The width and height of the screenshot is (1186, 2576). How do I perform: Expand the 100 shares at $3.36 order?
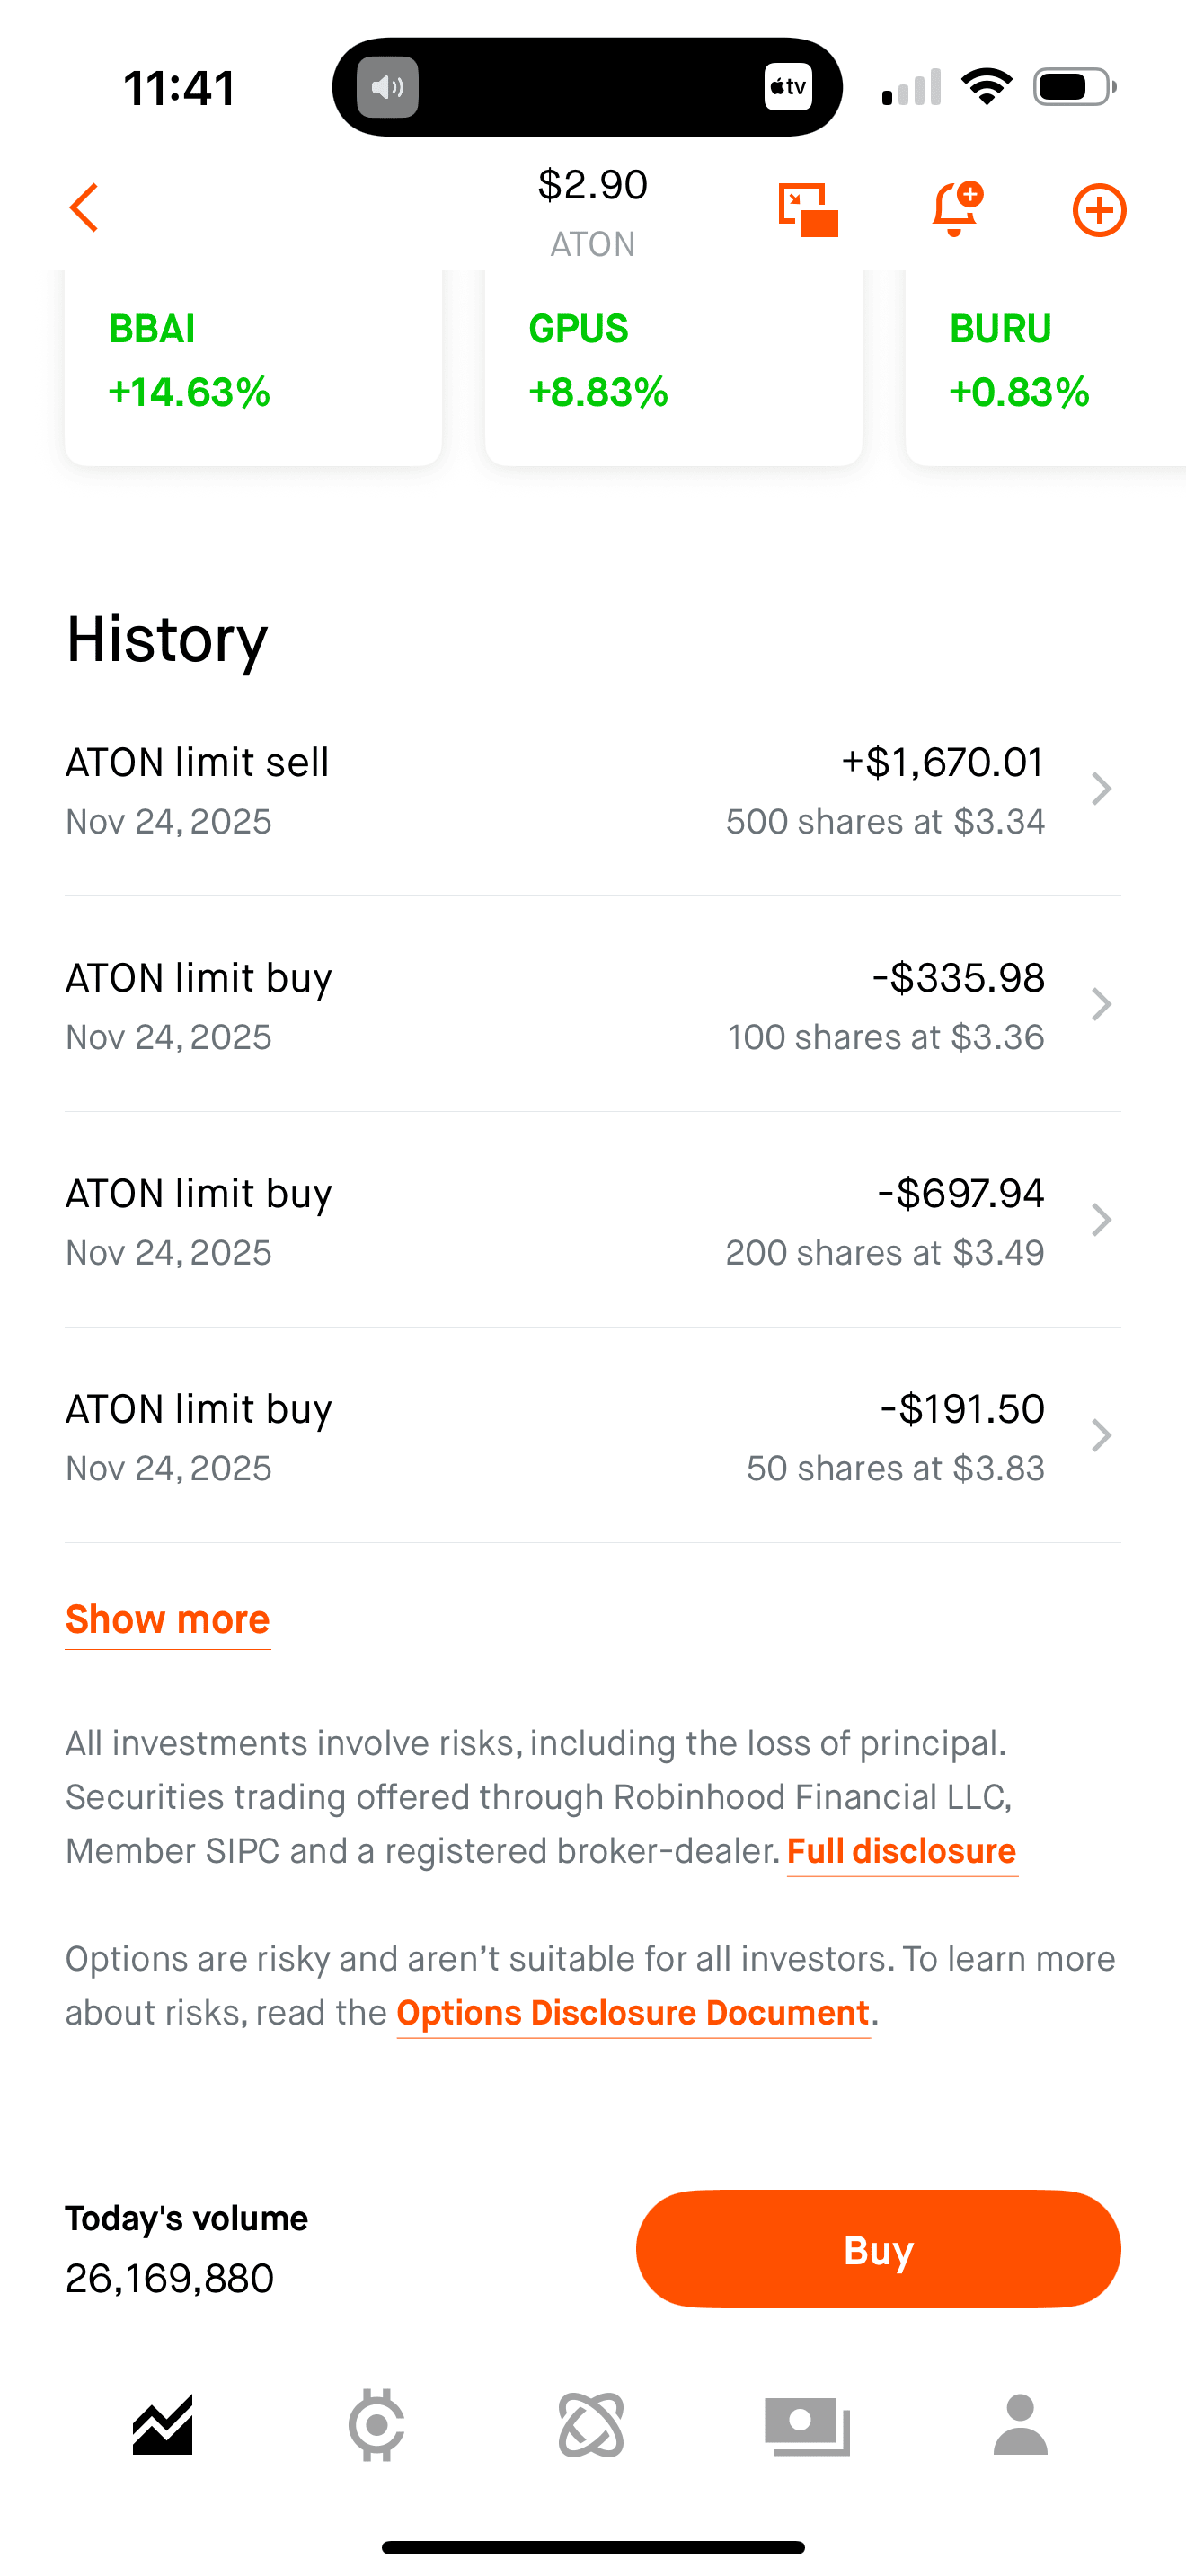click(1101, 1004)
